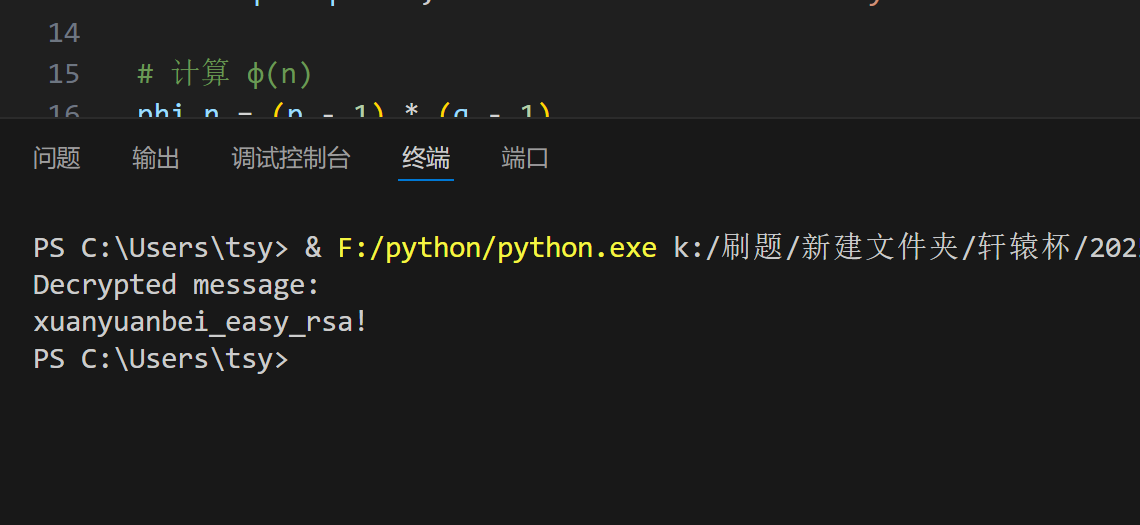The height and width of the screenshot is (525, 1140).
Task: Click the first PS C:\Users\tsy> prompt text
Action: click(161, 248)
